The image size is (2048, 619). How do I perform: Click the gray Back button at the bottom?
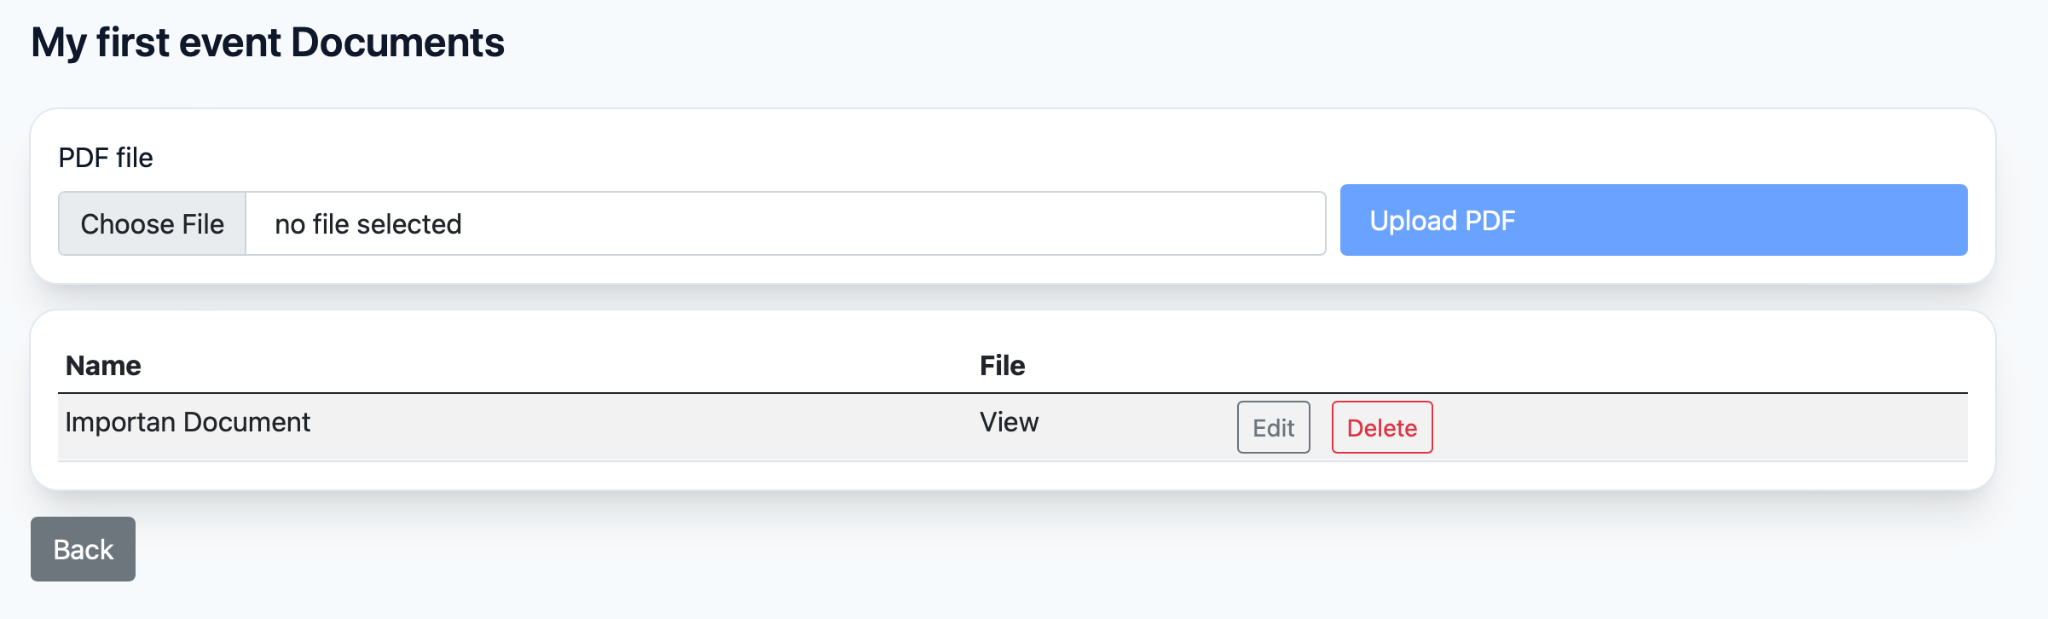tap(83, 549)
